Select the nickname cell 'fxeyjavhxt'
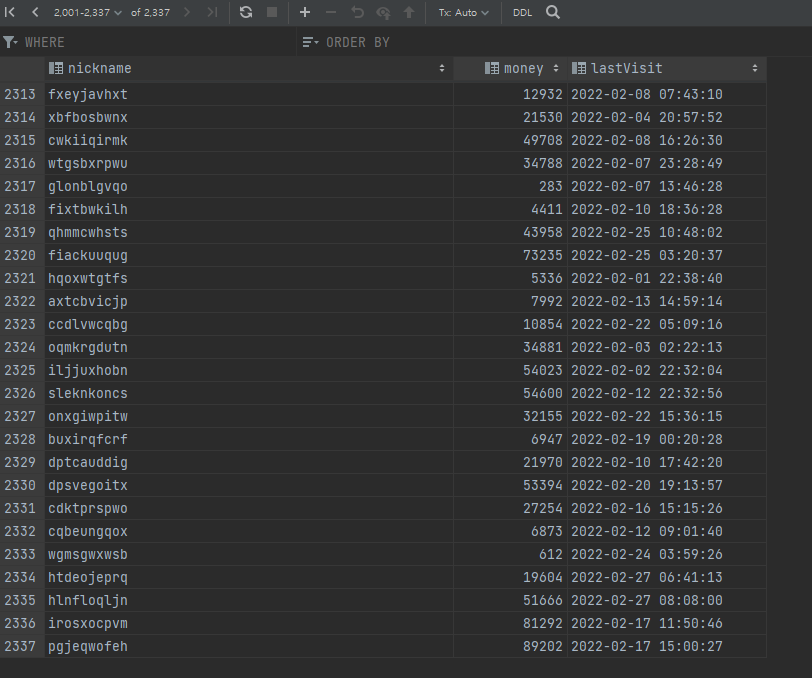 coord(249,94)
